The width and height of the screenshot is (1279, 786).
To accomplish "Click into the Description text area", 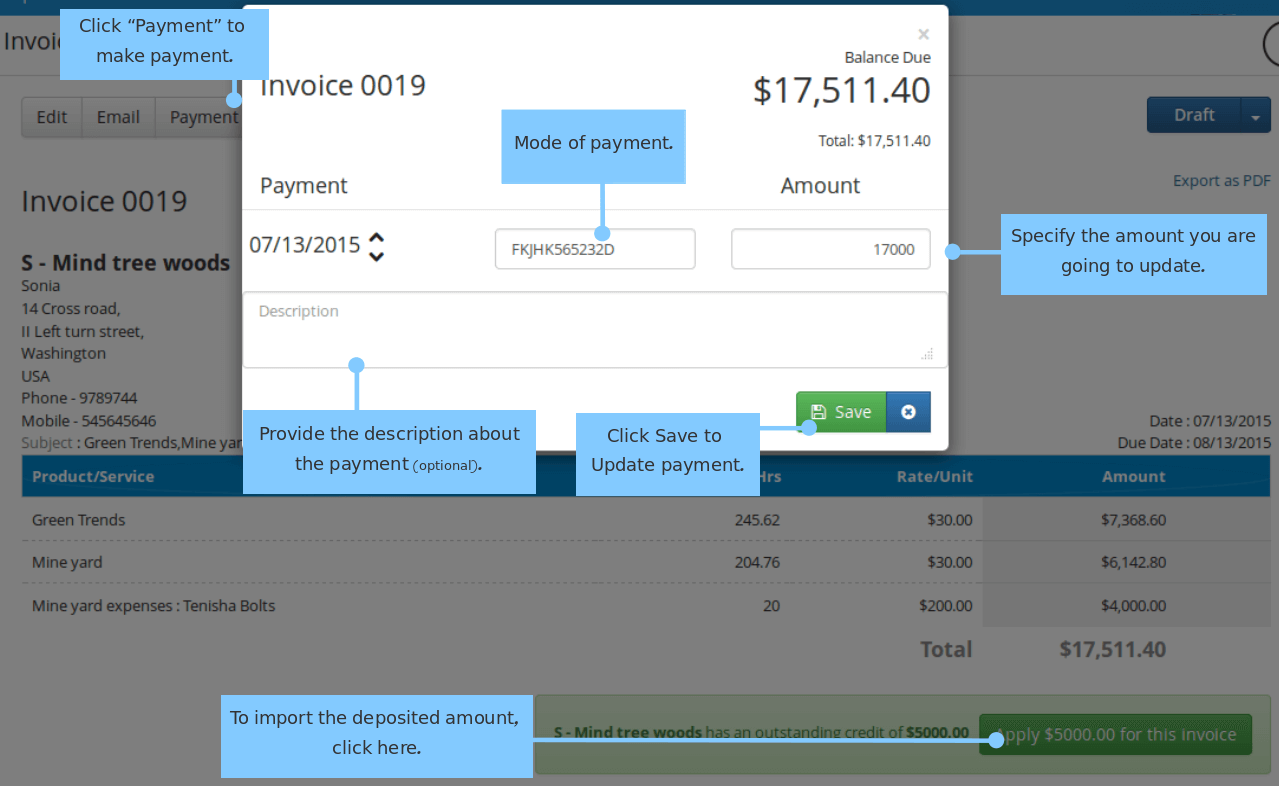I will (595, 330).
